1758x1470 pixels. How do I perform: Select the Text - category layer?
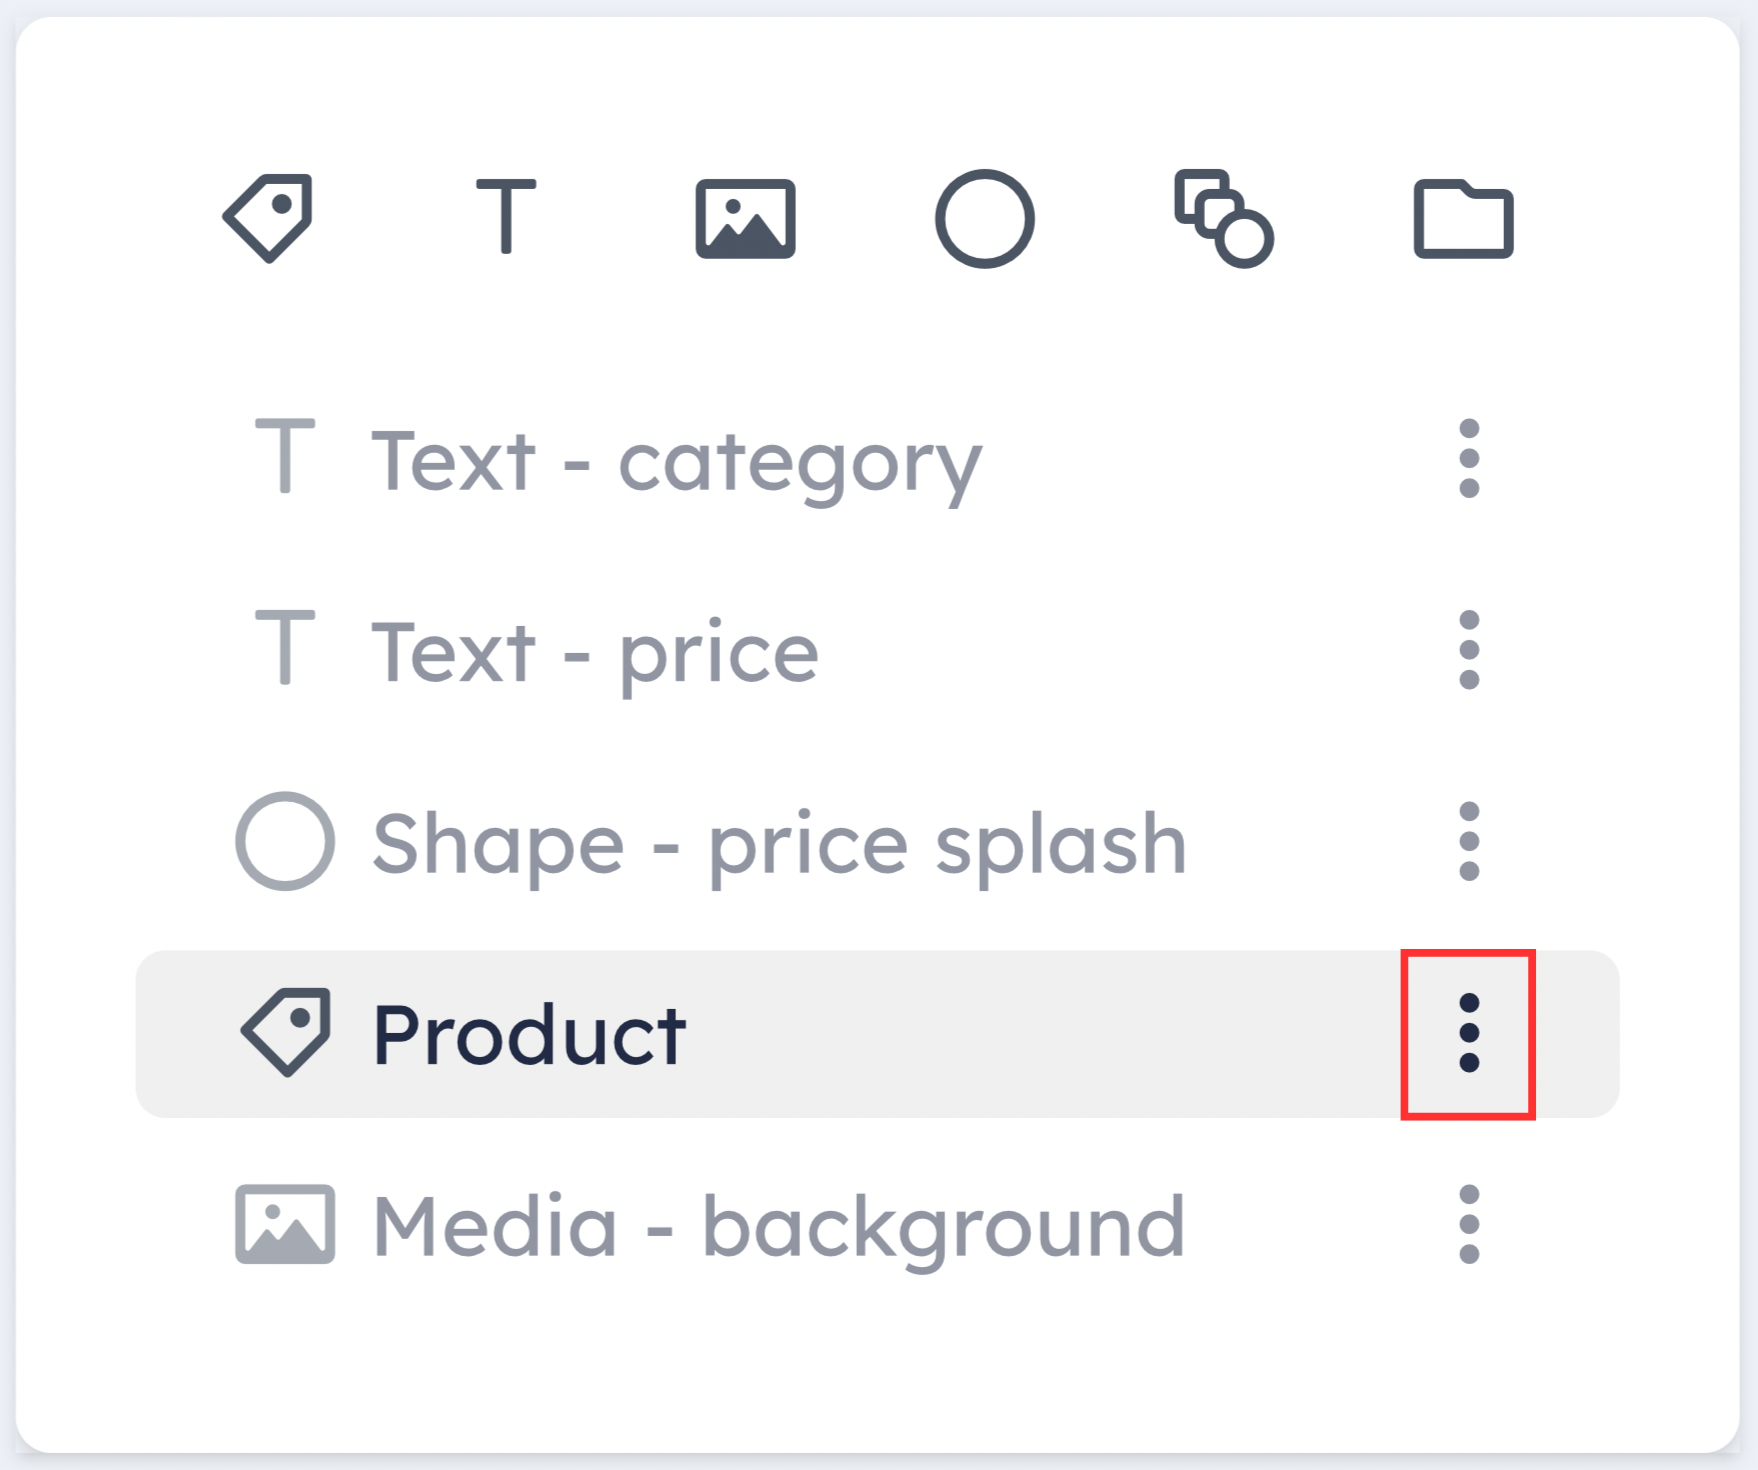coord(877,458)
